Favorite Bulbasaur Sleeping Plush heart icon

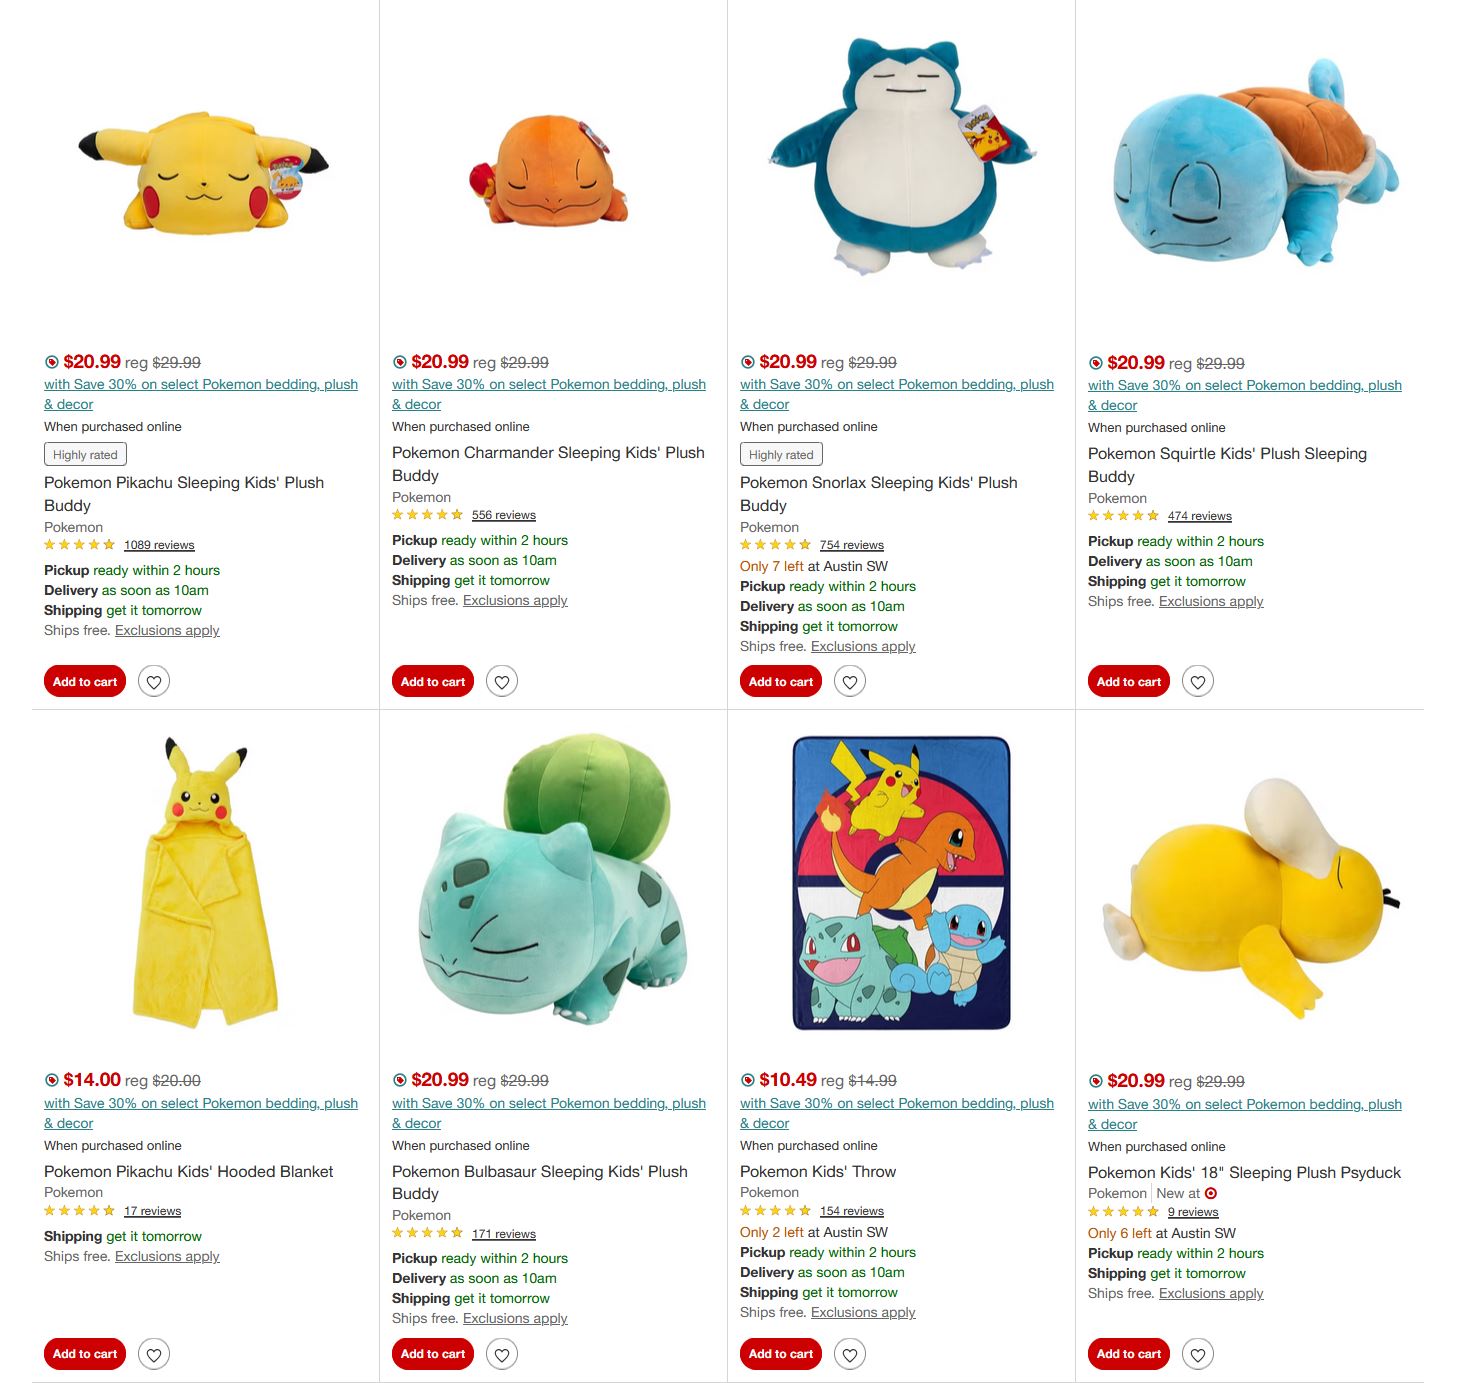(502, 1354)
